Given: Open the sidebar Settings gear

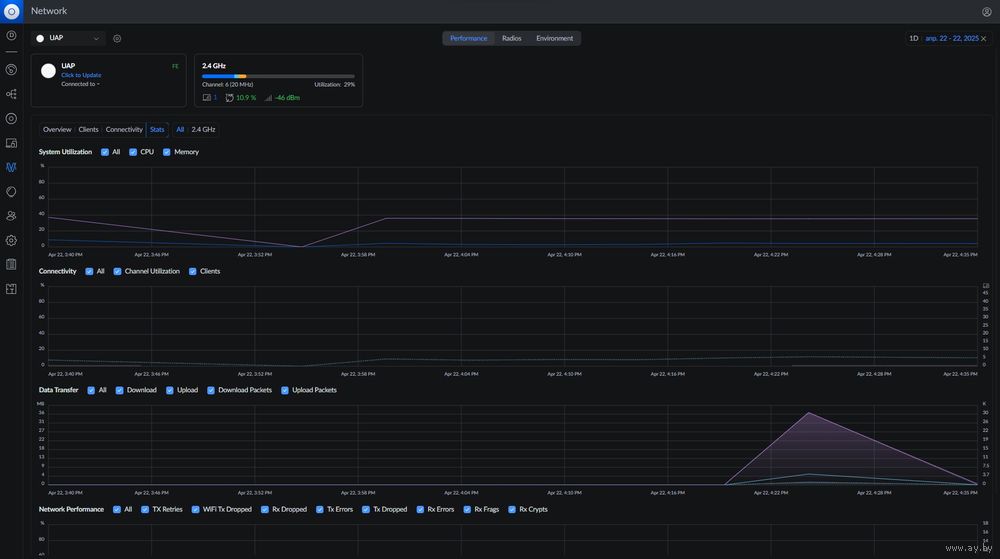Looking at the screenshot, I should tap(12, 240).
